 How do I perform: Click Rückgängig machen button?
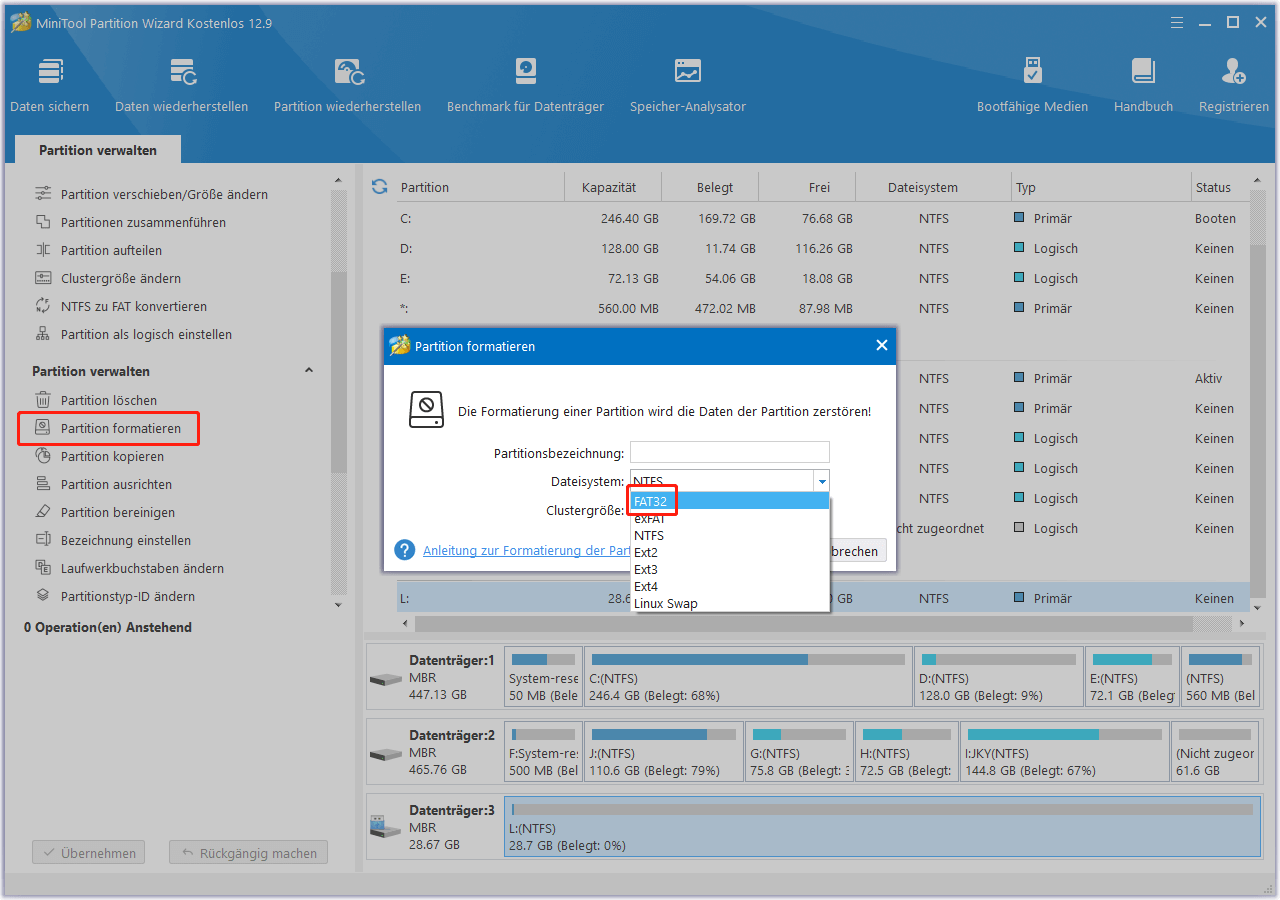(249, 853)
